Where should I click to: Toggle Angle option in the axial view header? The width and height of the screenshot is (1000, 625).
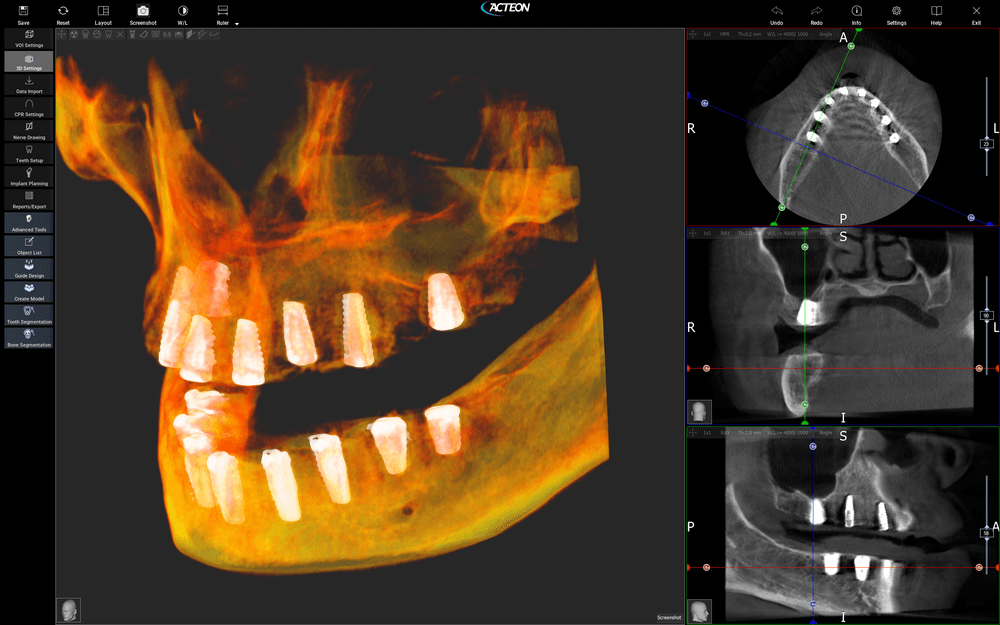pos(825,33)
